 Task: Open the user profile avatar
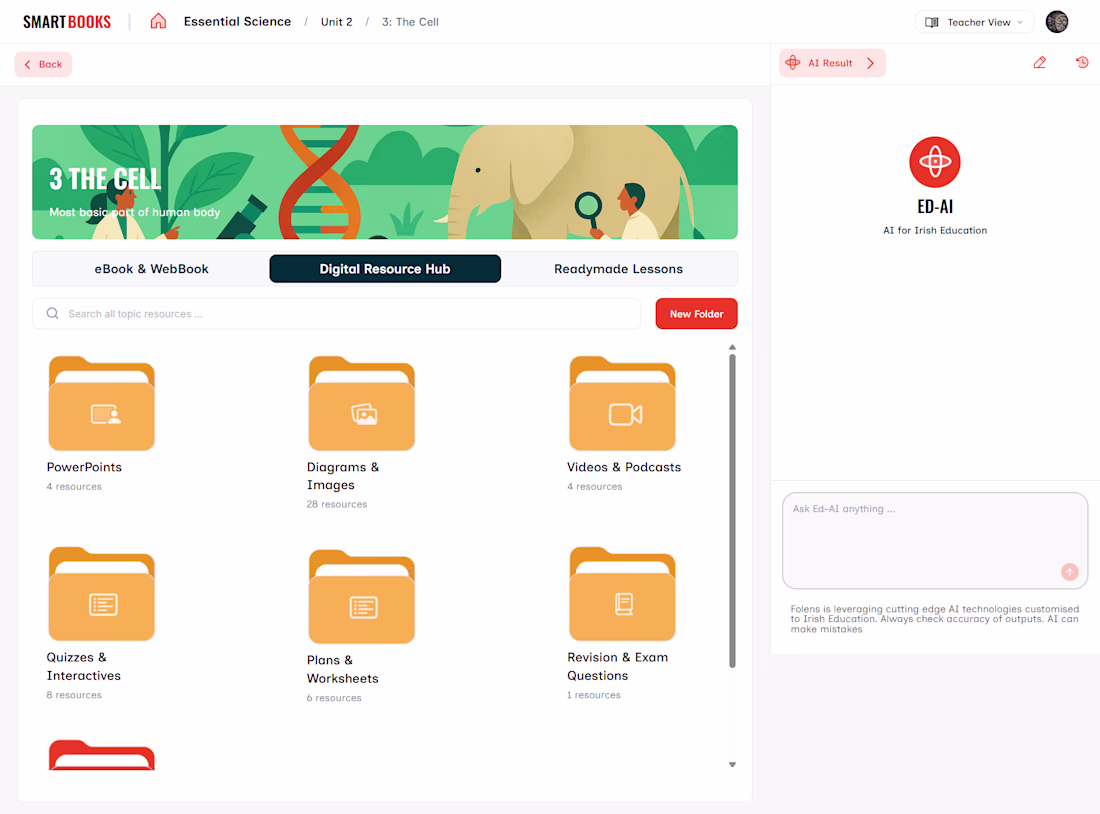point(1057,22)
